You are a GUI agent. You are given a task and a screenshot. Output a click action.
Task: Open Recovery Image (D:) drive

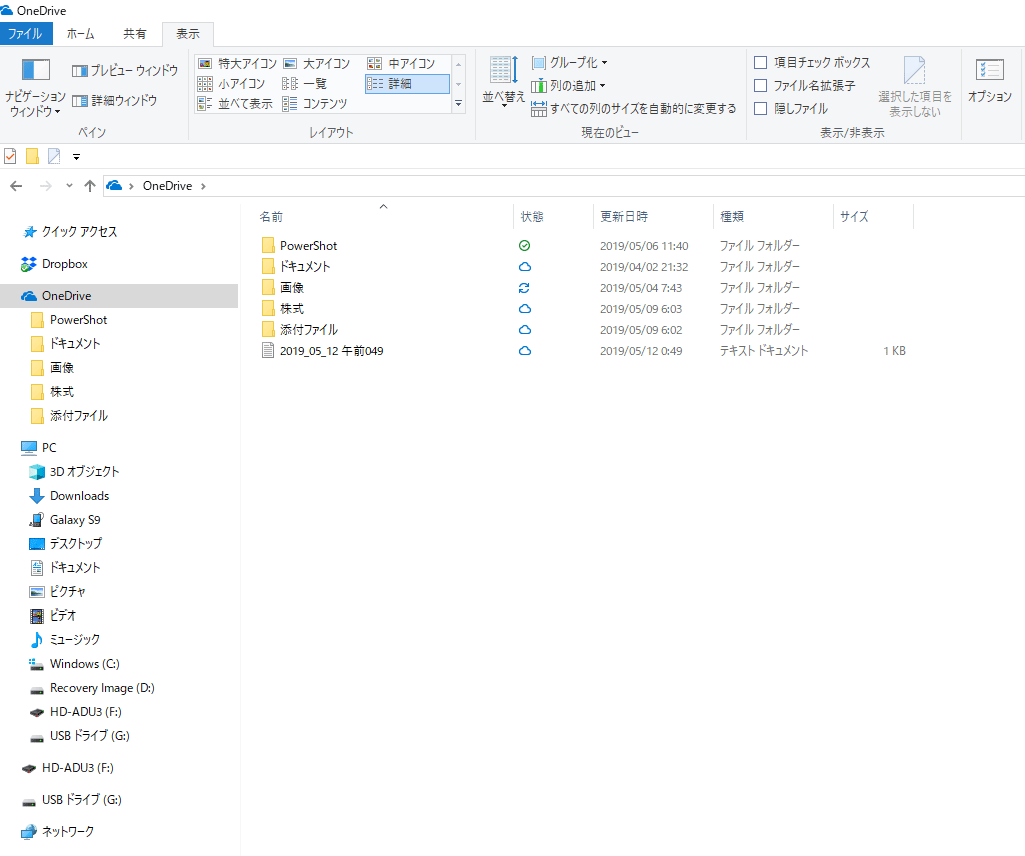point(102,689)
